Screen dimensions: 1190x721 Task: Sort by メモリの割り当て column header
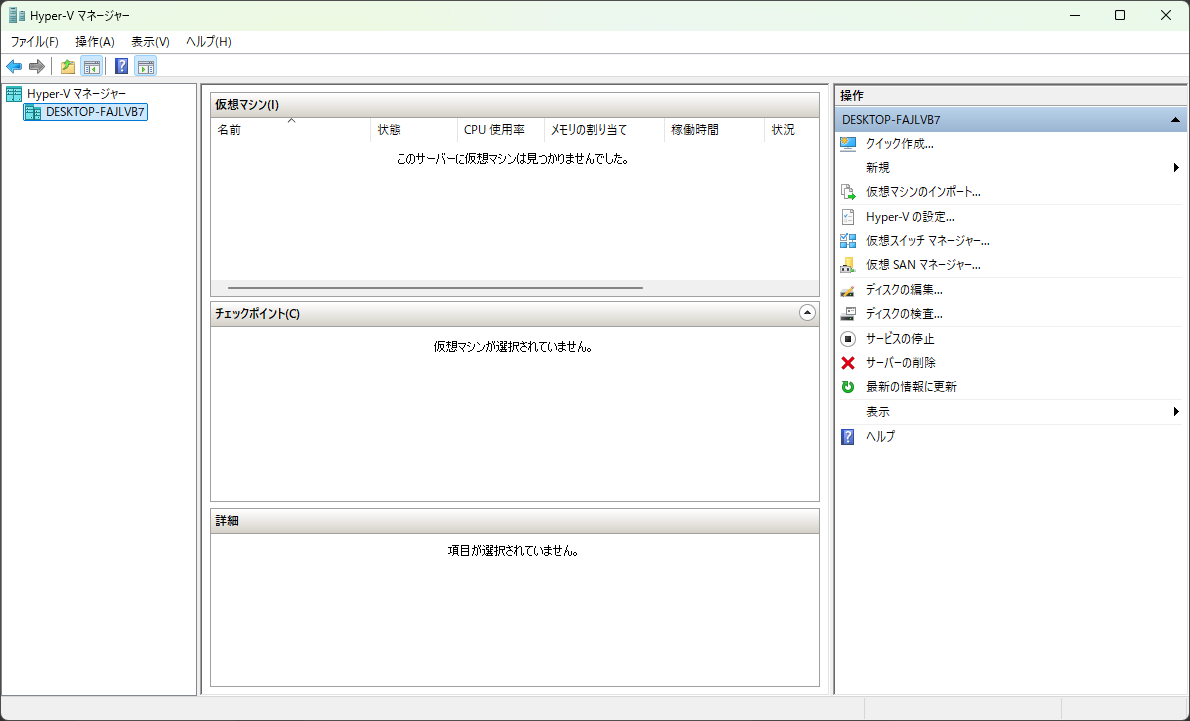point(604,131)
